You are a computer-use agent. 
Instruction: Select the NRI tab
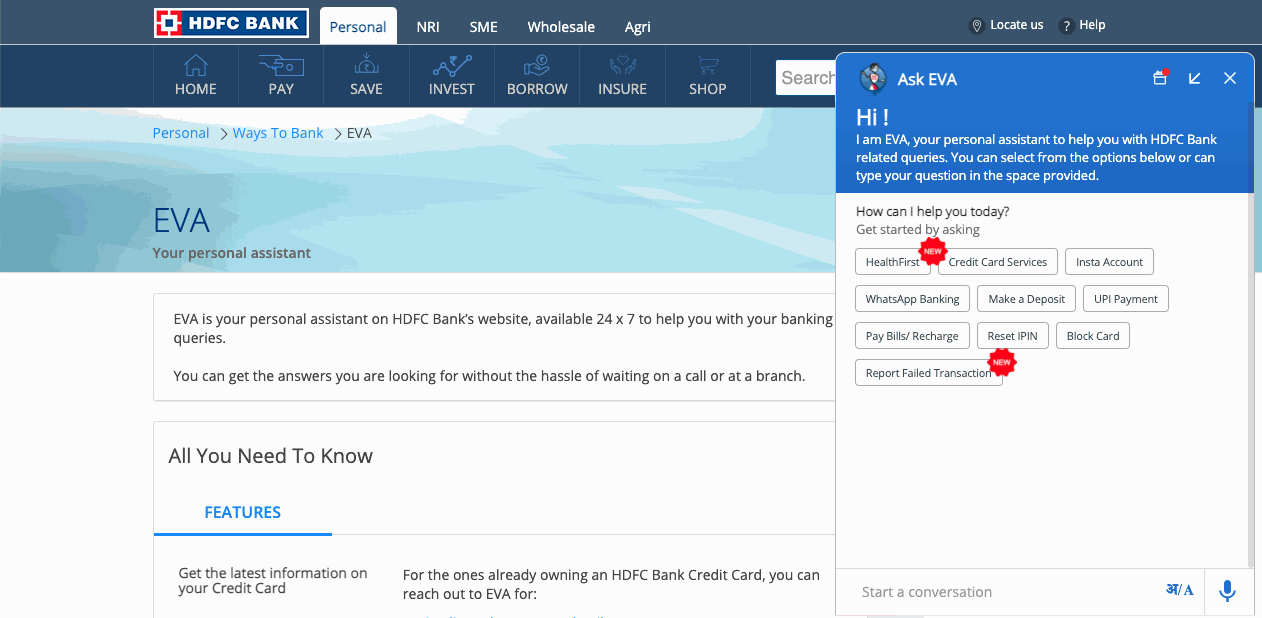coord(428,27)
